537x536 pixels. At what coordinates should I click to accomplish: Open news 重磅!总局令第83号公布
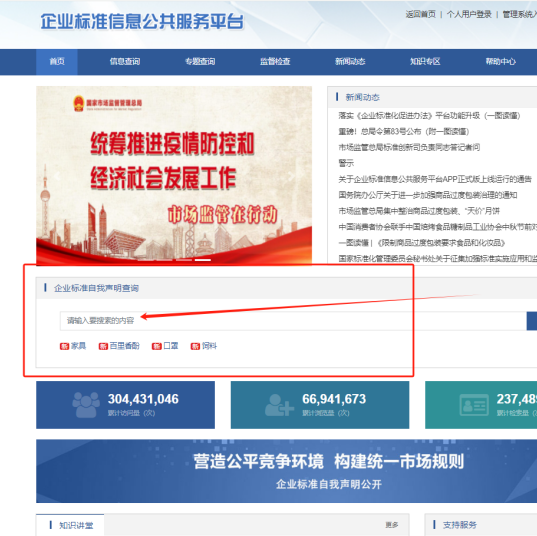point(403,132)
